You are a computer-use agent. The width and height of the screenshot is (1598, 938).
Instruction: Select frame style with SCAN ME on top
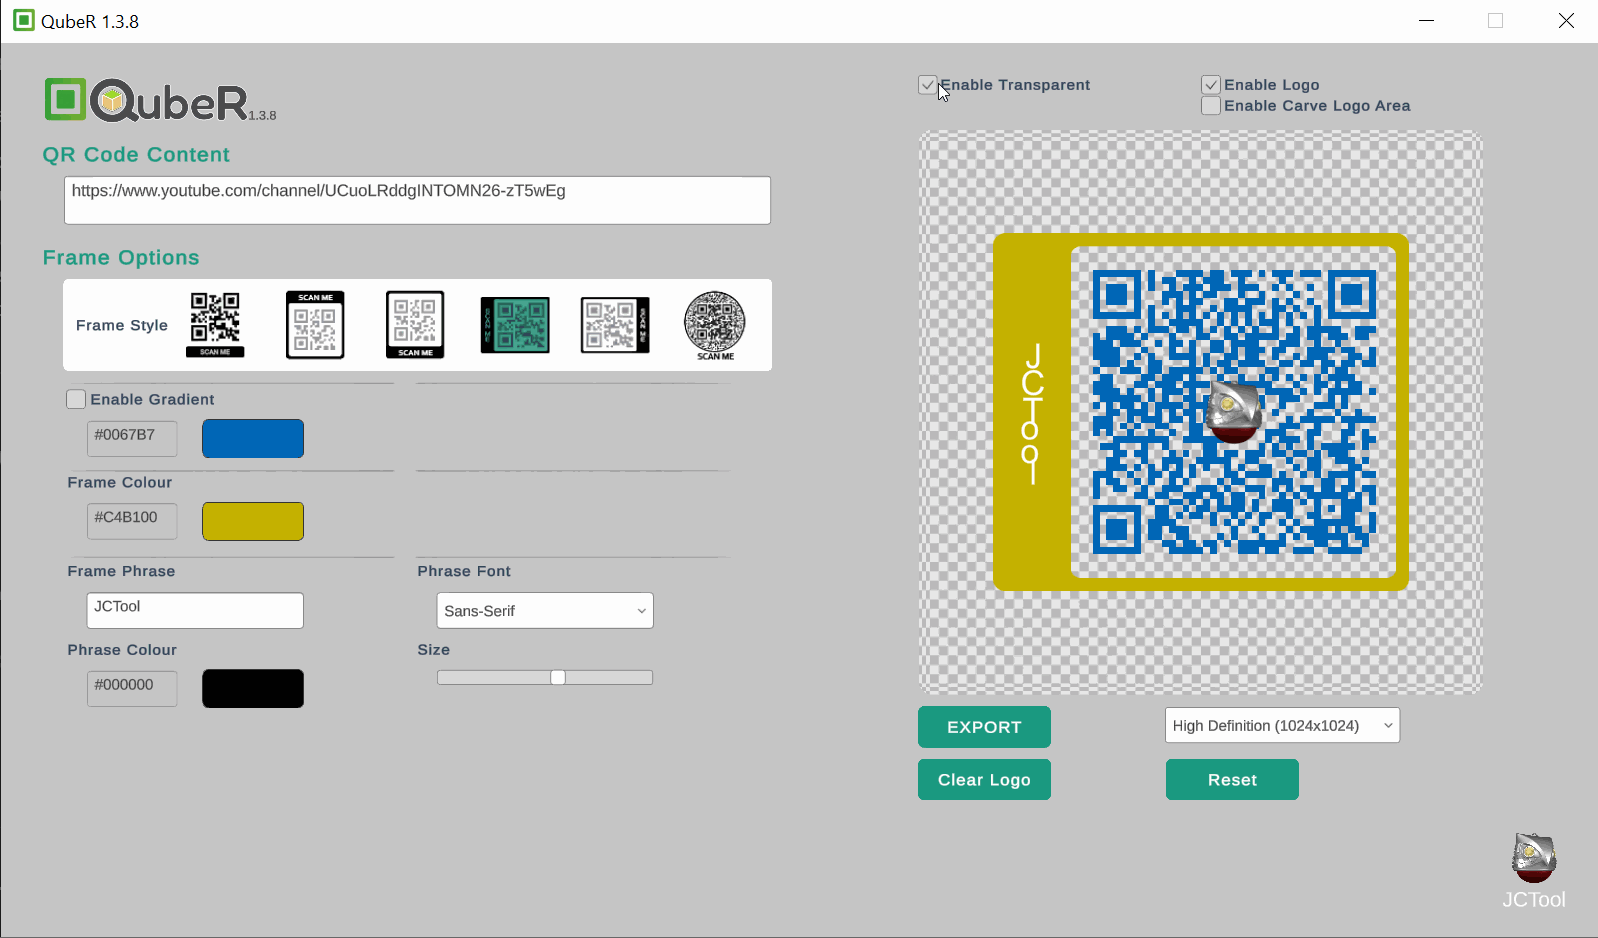coord(315,325)
